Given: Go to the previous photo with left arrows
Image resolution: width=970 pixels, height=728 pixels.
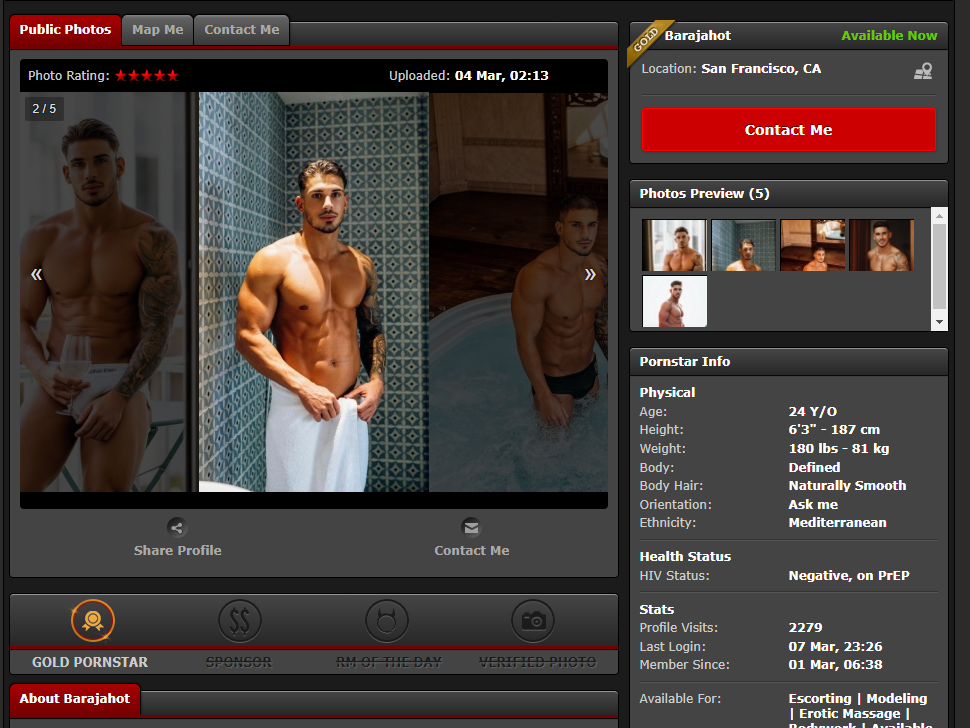Looking at the screenshot, I should coord(36,274).
